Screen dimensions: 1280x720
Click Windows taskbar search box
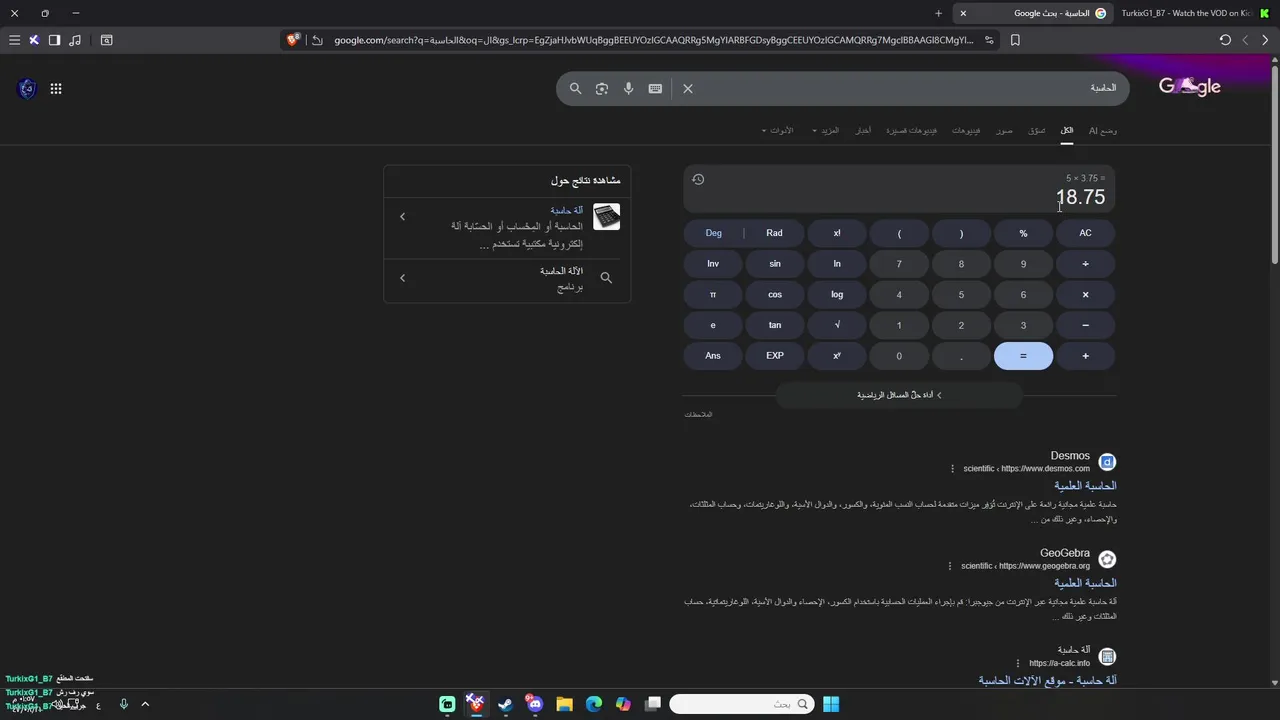click(x=741, y=704)
